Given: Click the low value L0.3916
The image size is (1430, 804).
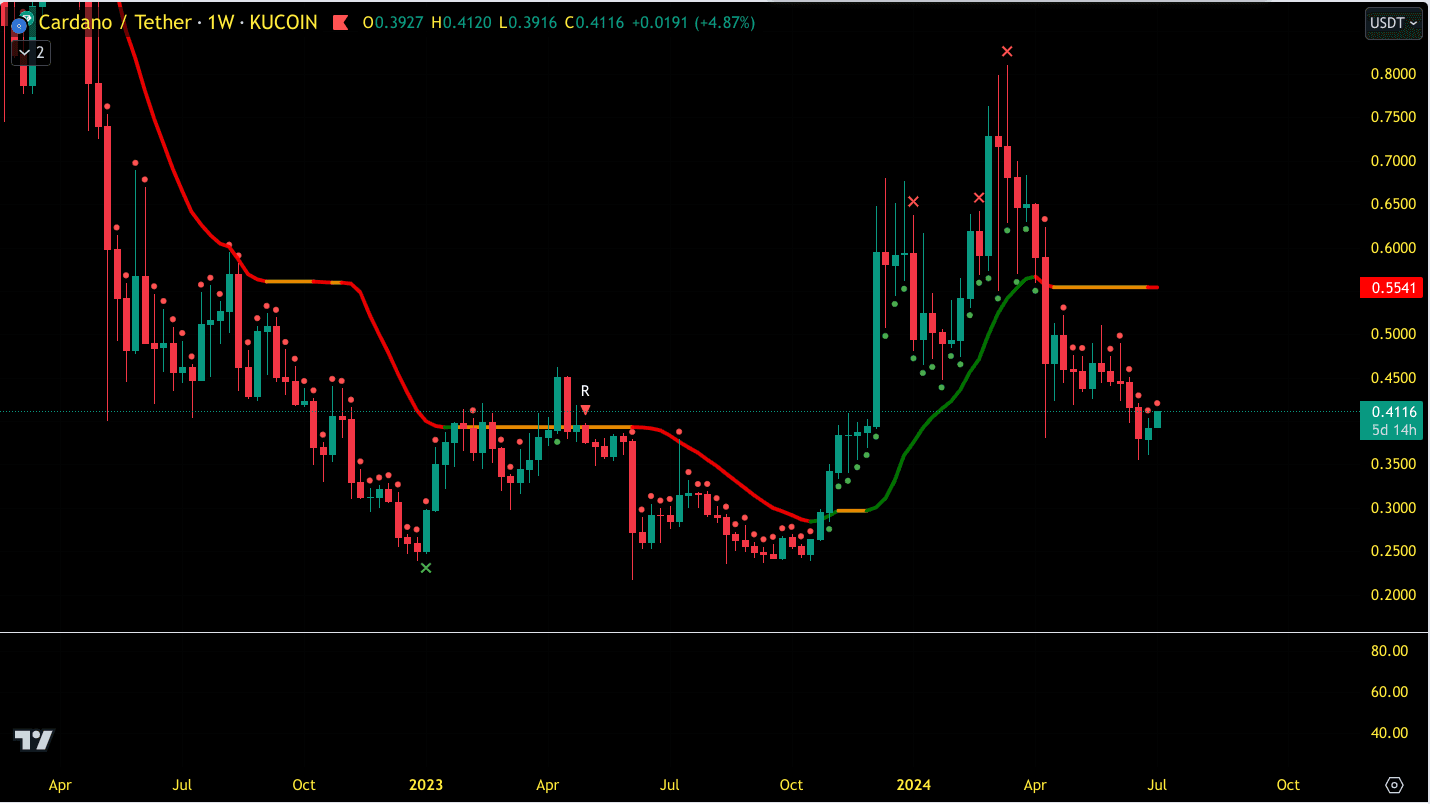Looking at the screenshot, I should click(x=530, y=22).
